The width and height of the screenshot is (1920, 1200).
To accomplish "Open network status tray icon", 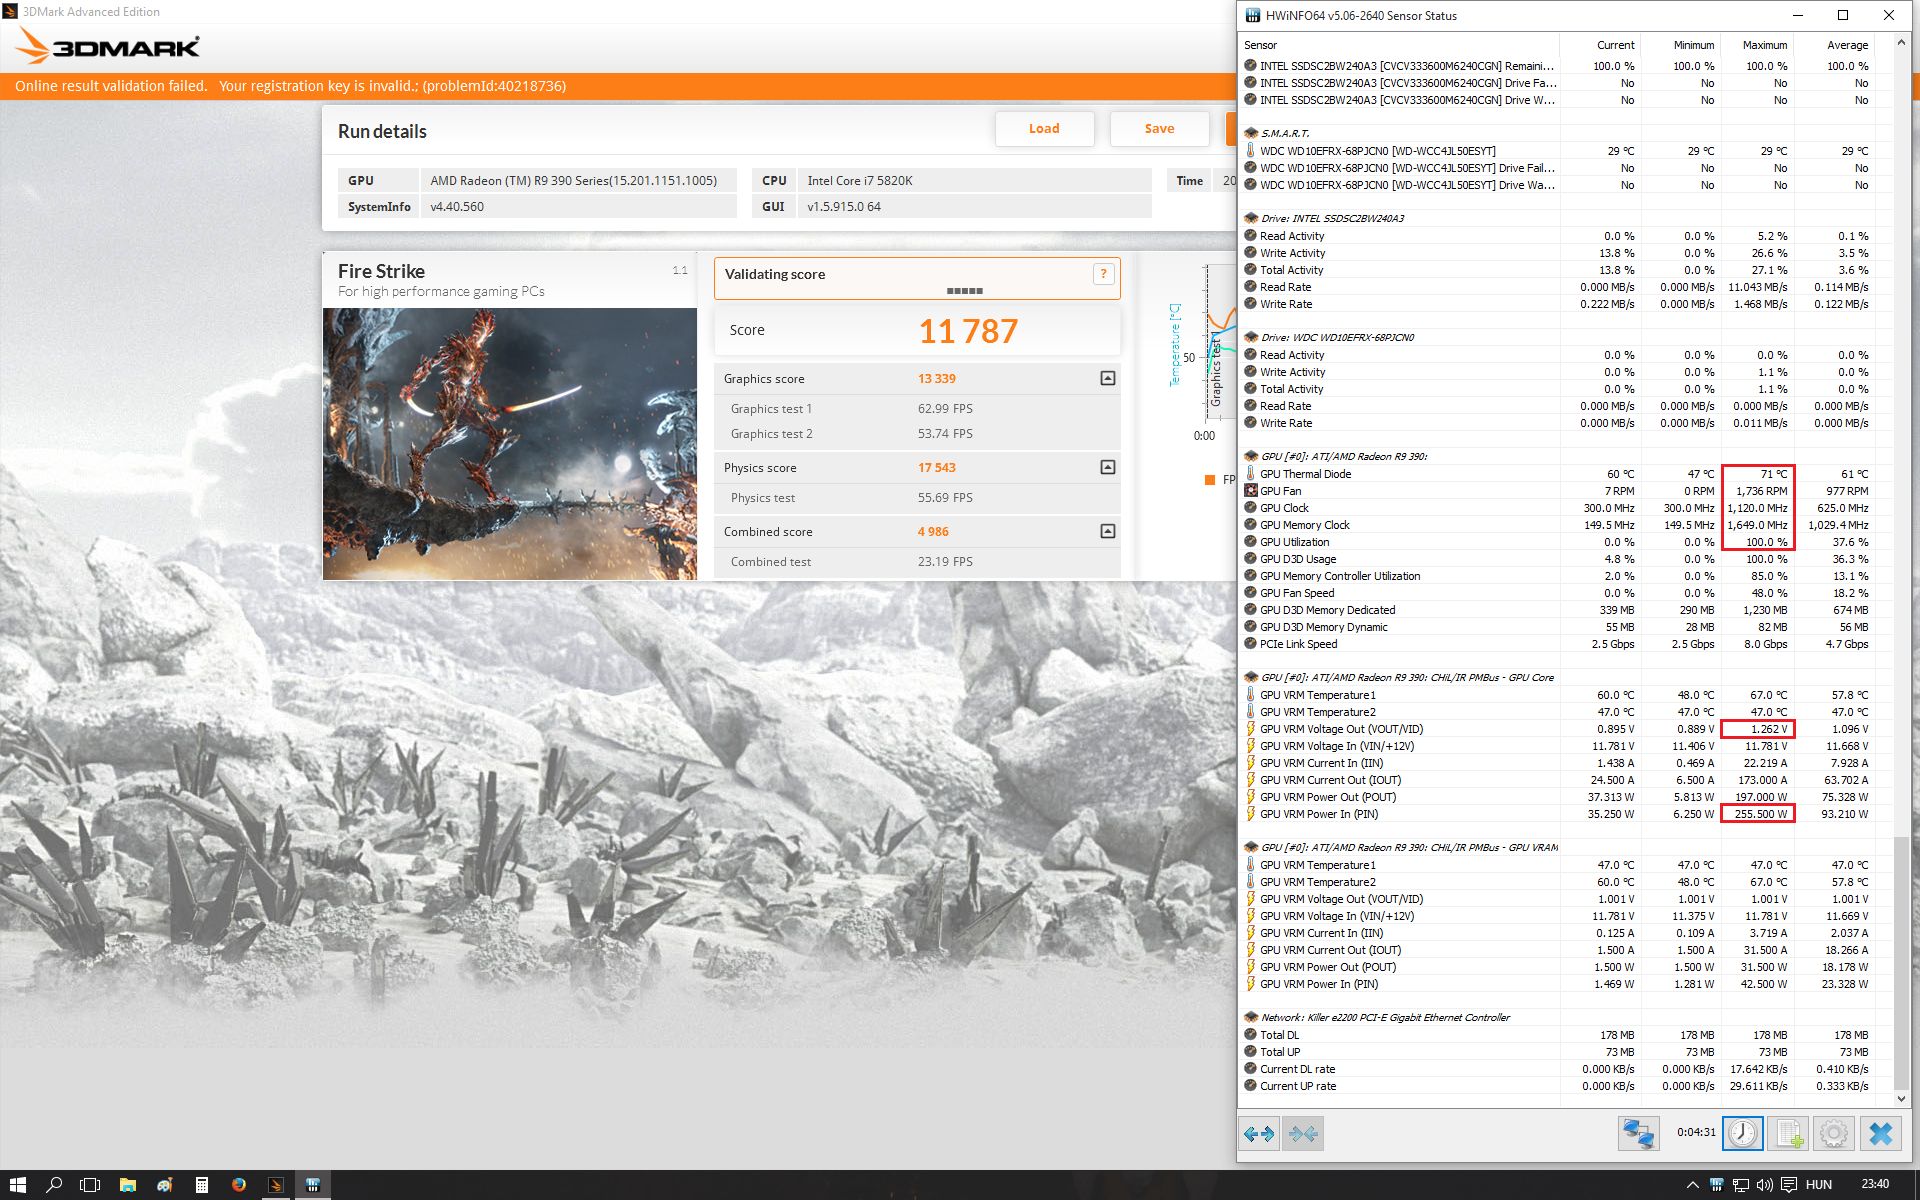I will point(1740,1185).
